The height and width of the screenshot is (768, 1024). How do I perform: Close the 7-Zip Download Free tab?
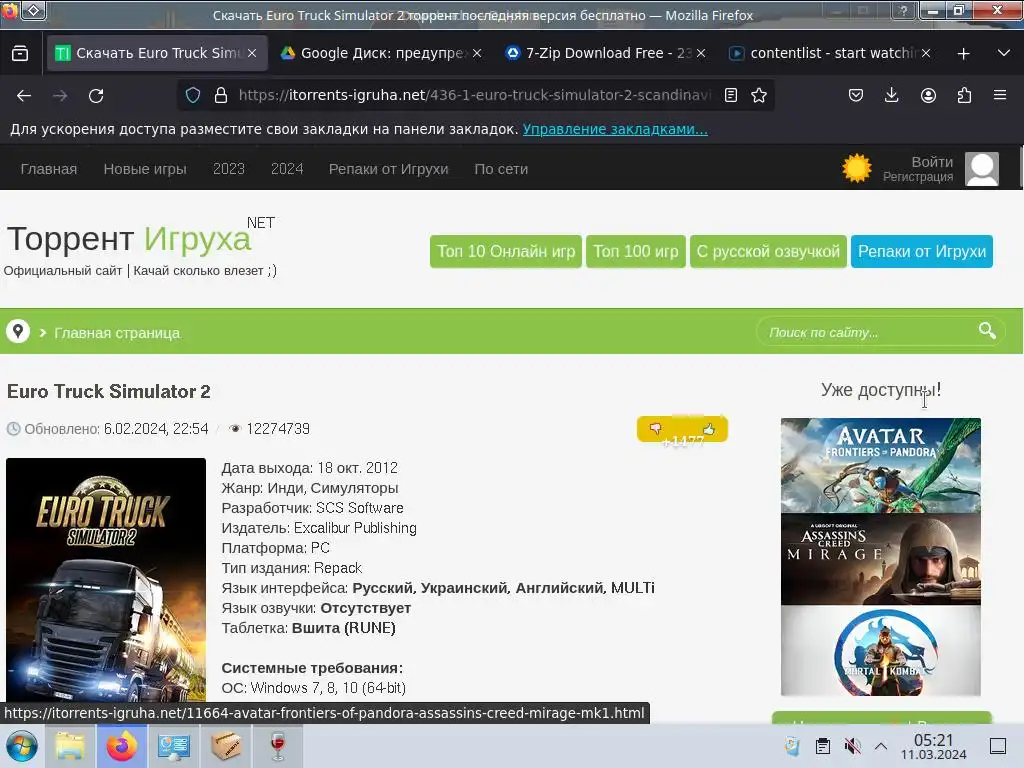[x=701, y=53]
